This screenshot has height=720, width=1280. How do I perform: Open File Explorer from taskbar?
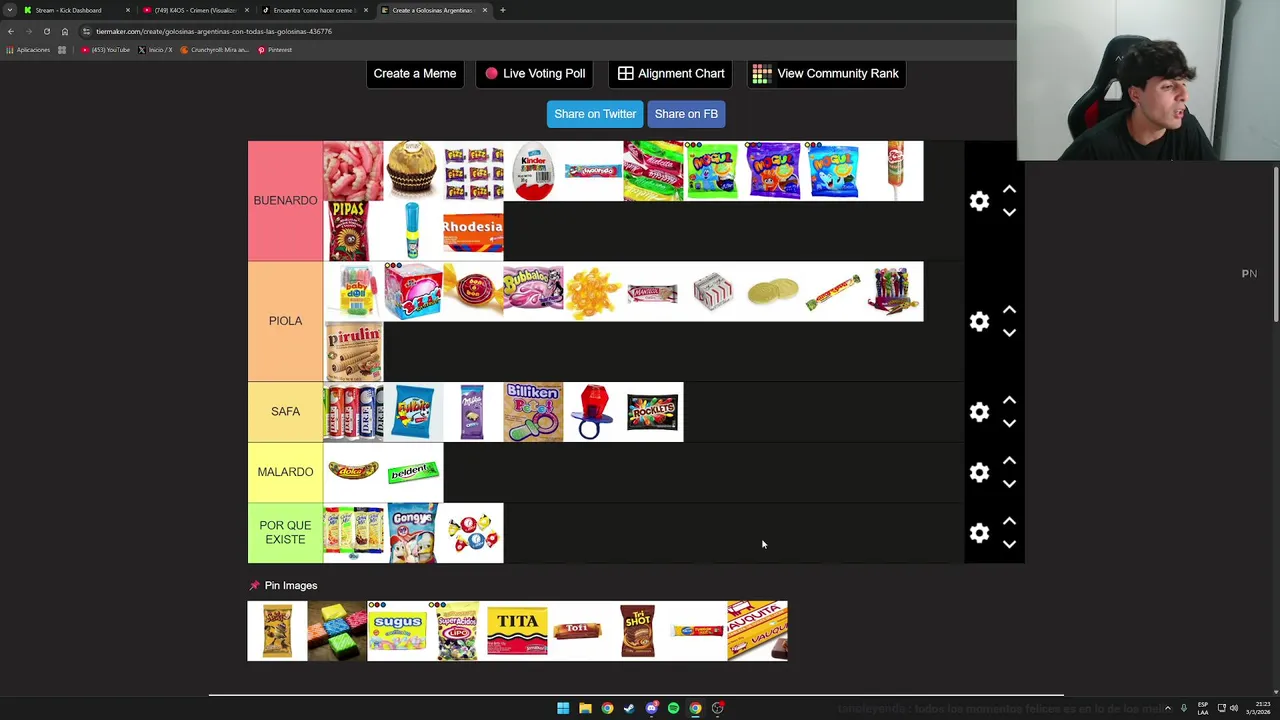click(585, 708)
